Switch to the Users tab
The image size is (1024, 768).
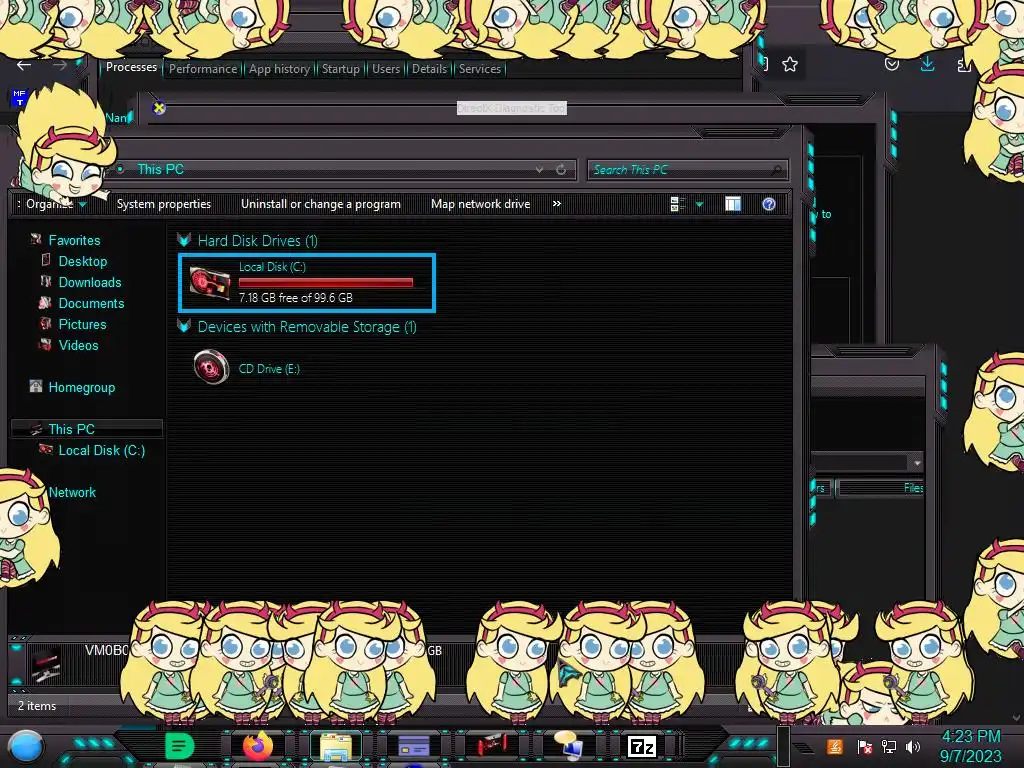386,69
